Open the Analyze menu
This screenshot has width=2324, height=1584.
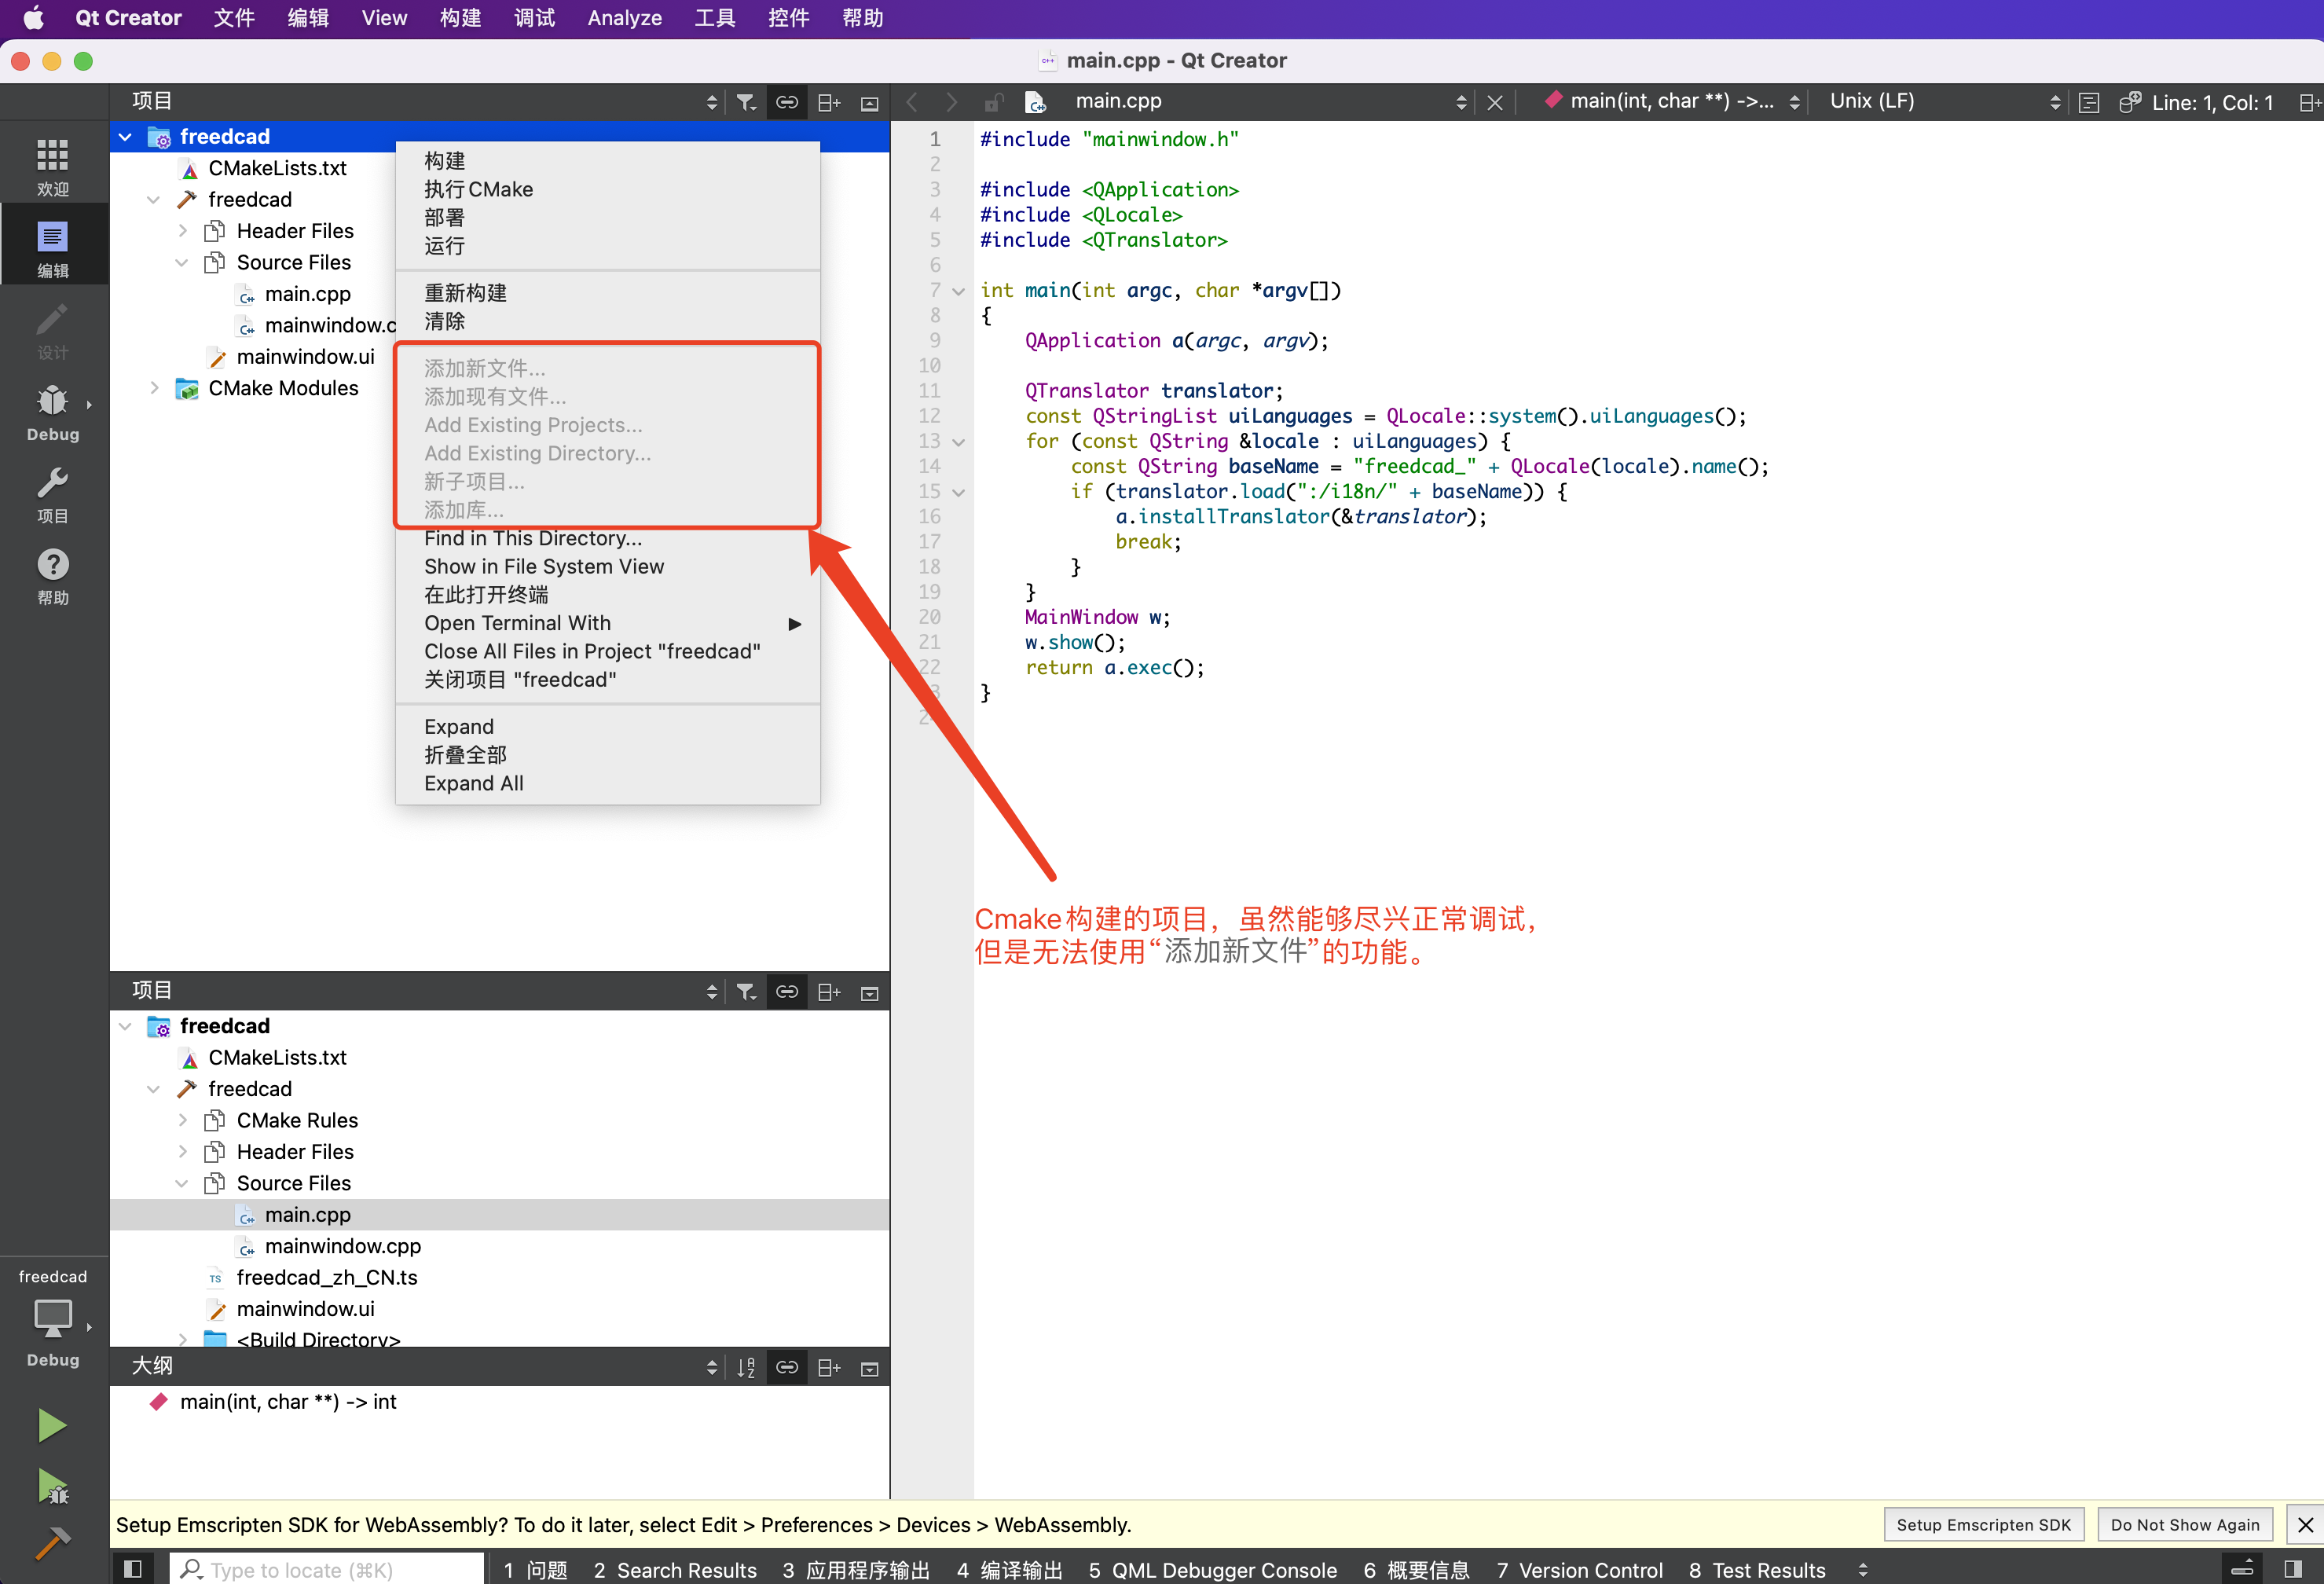624,18
